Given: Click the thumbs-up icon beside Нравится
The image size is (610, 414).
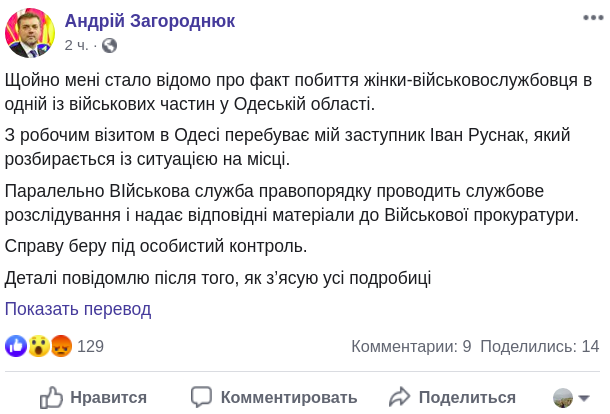Looking at the screenshot, I should point(51,397).
